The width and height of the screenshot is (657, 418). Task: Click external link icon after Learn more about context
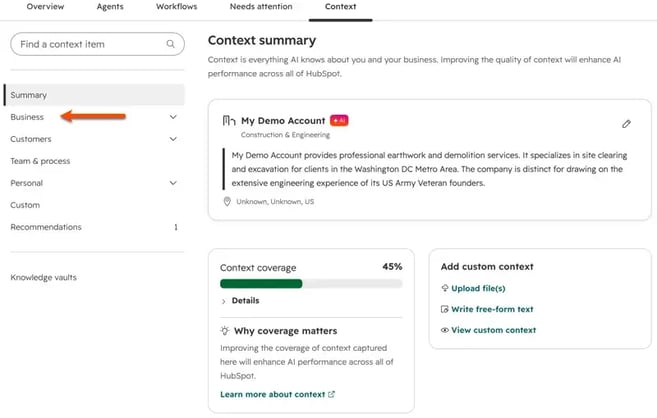331,394
